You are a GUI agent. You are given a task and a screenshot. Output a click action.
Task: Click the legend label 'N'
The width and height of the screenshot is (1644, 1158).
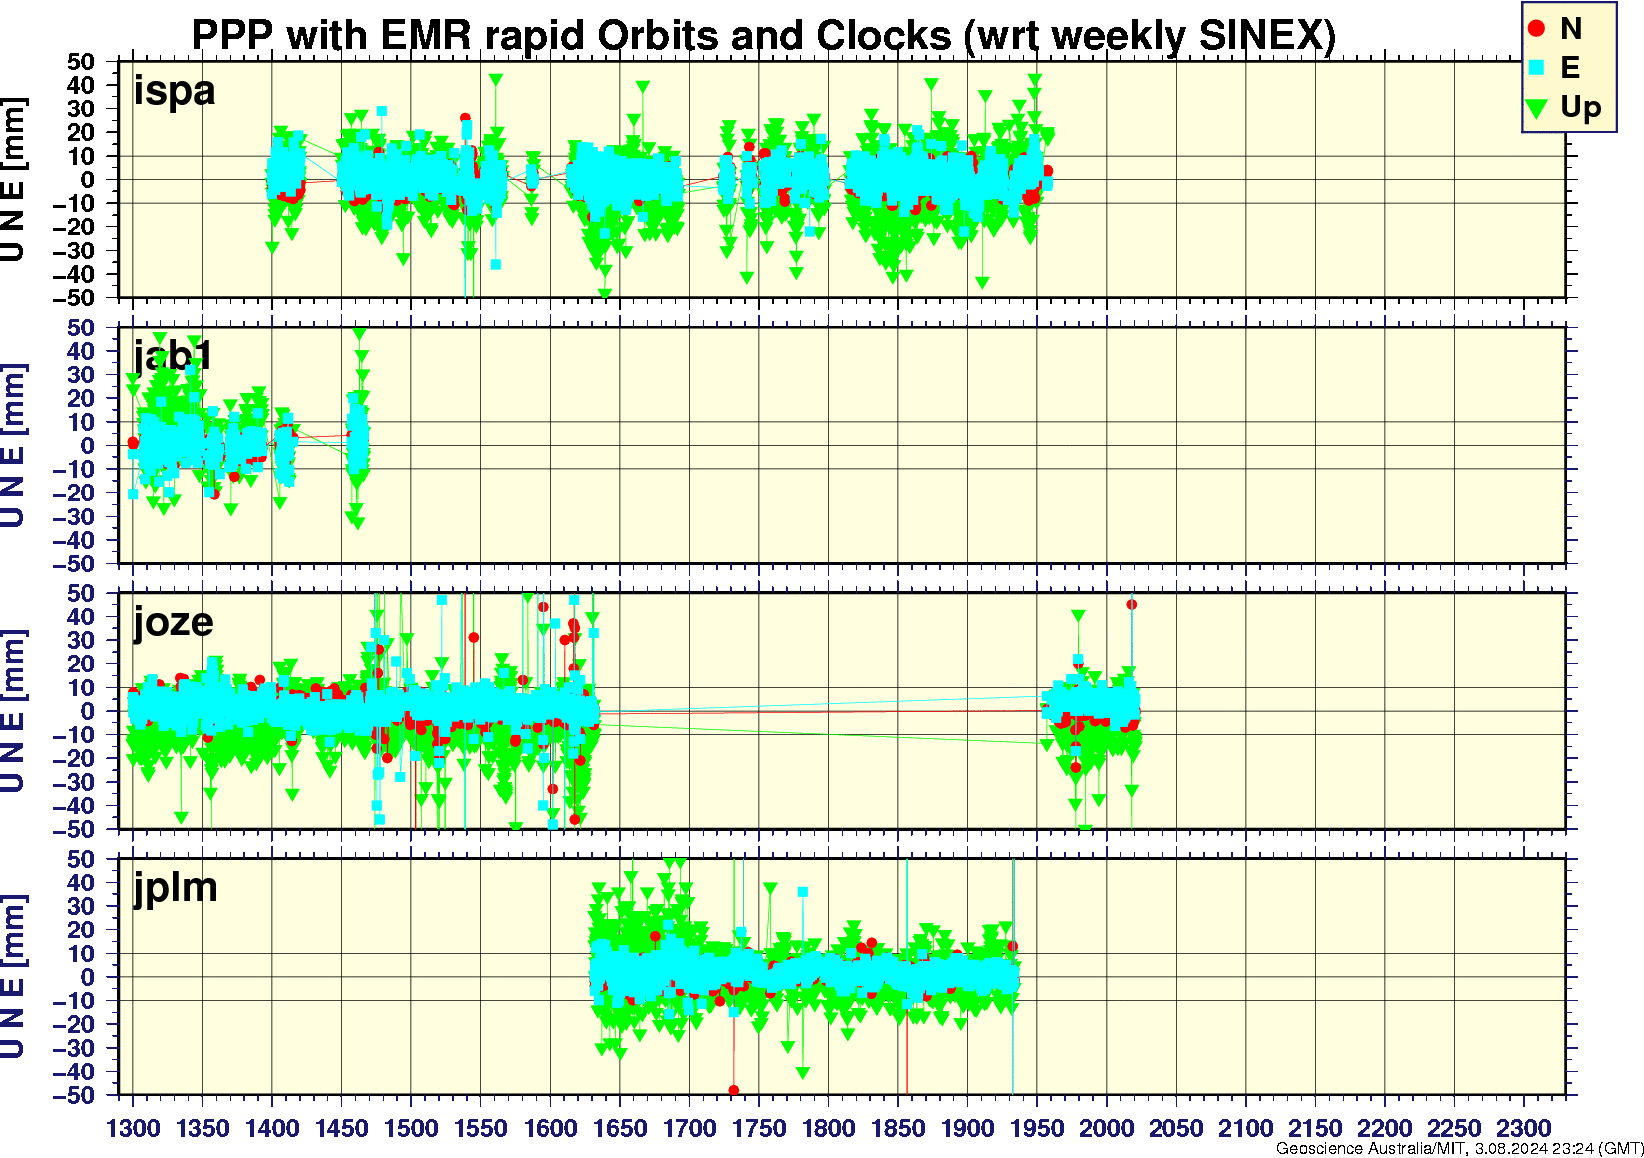1571,29
